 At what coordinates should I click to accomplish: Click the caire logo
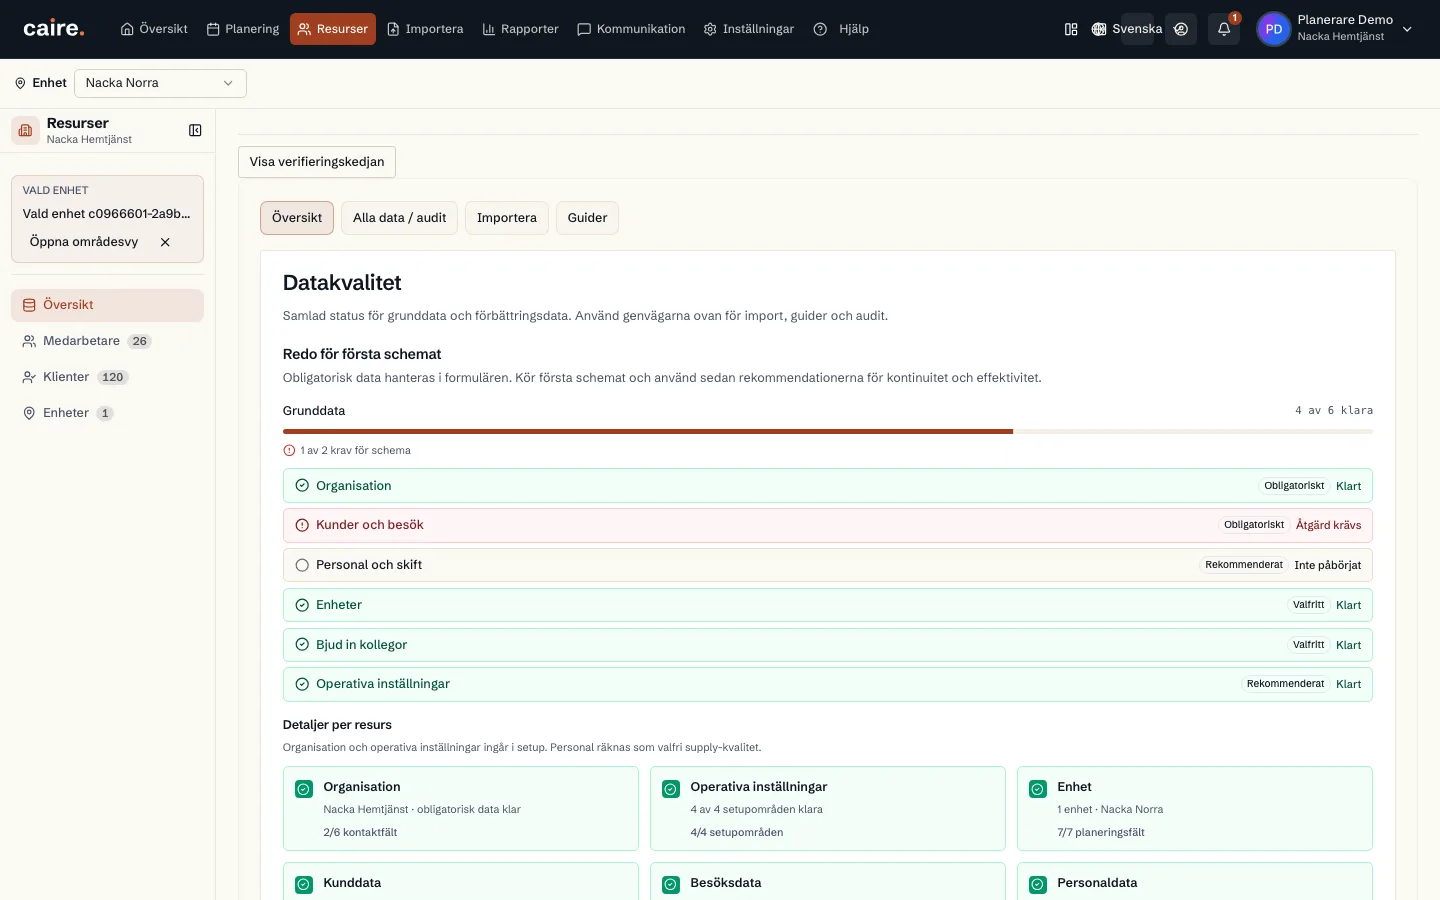coord(54,29)
